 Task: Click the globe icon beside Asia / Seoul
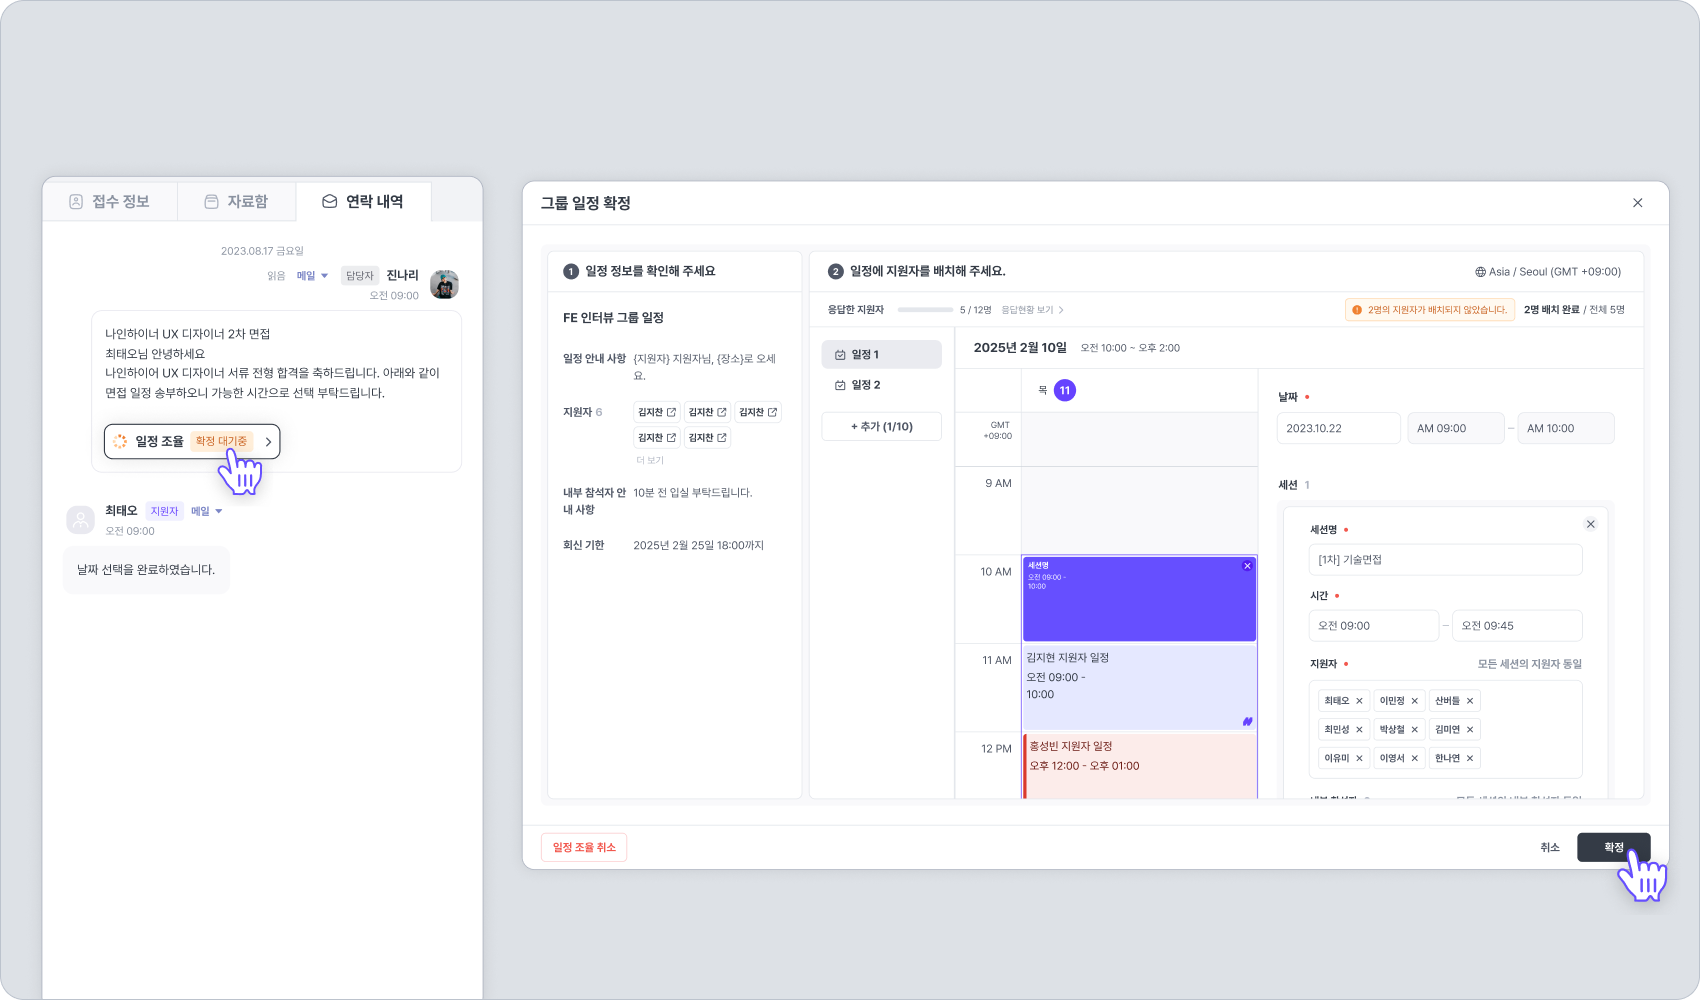click(x=1480, y=272)
